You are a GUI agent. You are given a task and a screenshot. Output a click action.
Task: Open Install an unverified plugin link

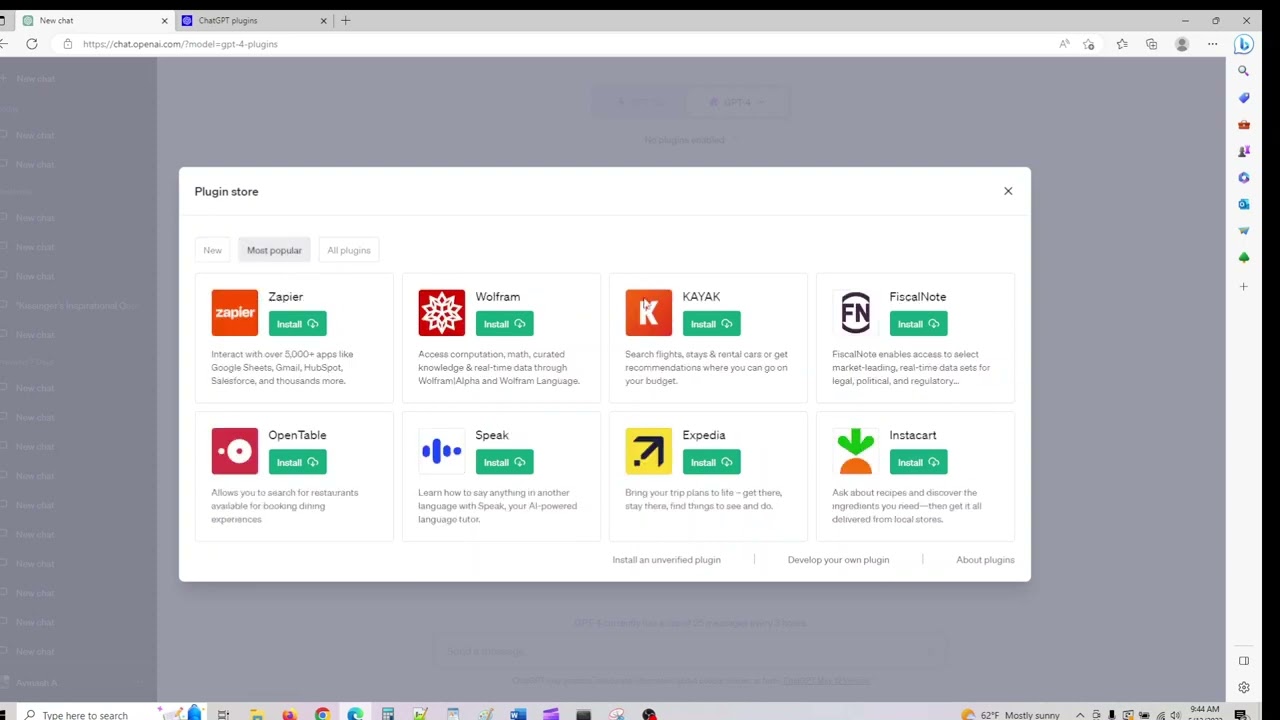tap(666, 560)
